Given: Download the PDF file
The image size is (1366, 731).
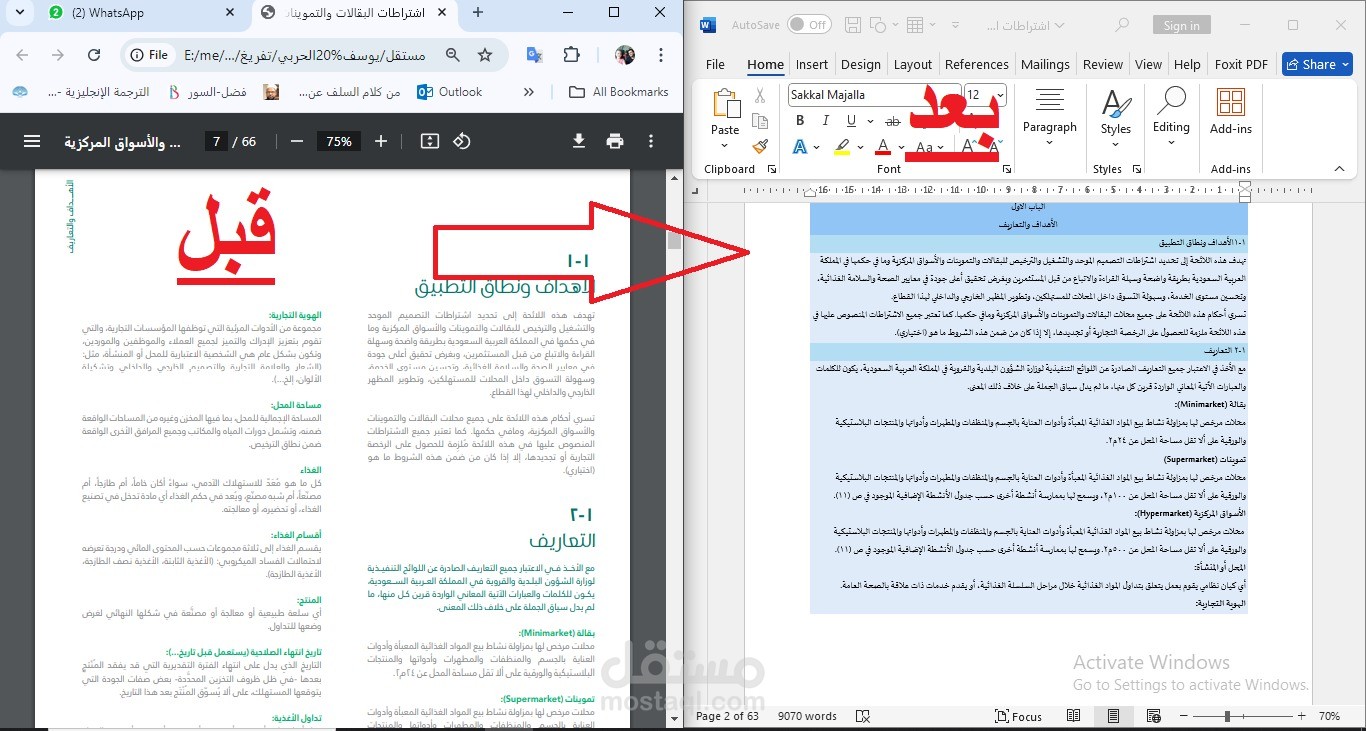Looking at the screenshot, I should click(x=578, y=141).
